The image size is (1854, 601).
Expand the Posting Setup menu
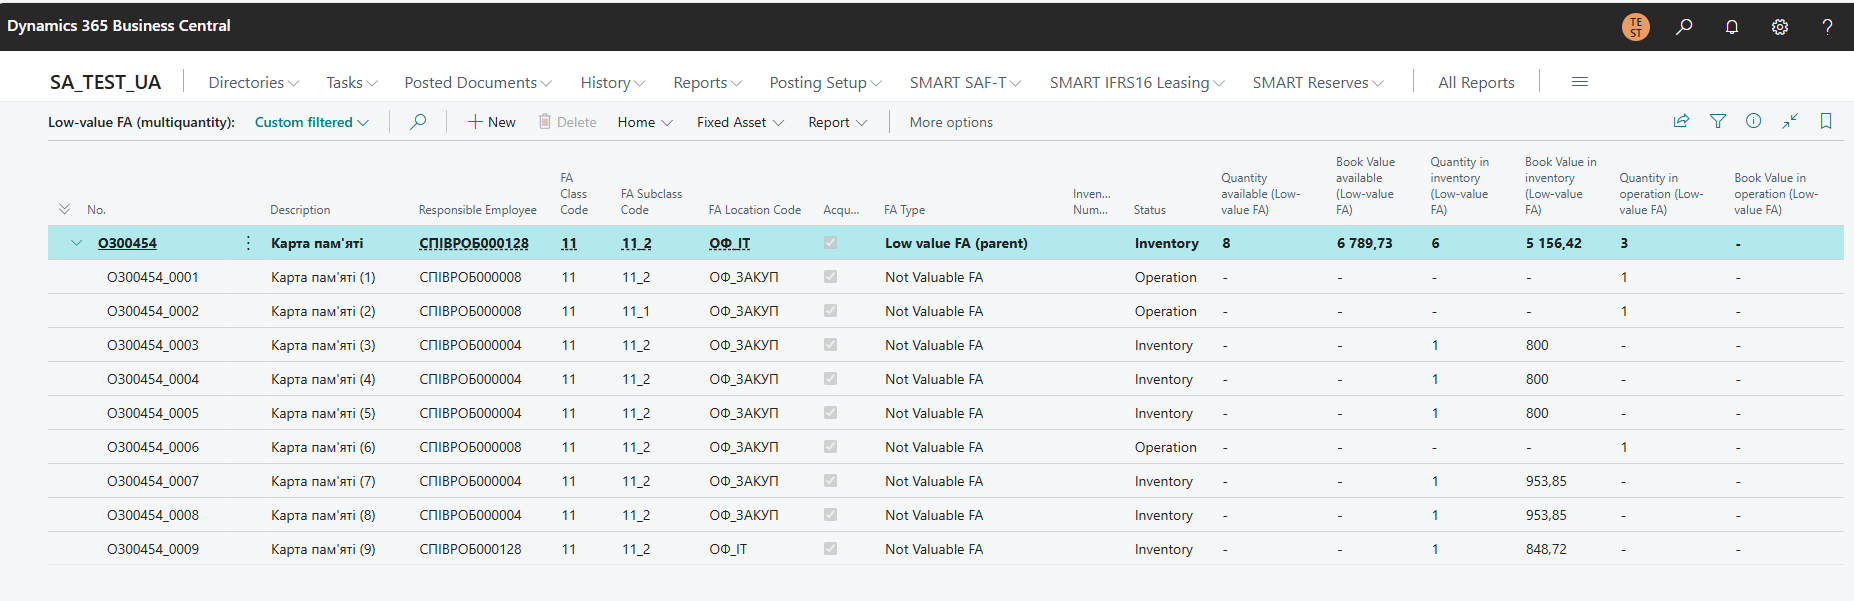pos(824,83)
